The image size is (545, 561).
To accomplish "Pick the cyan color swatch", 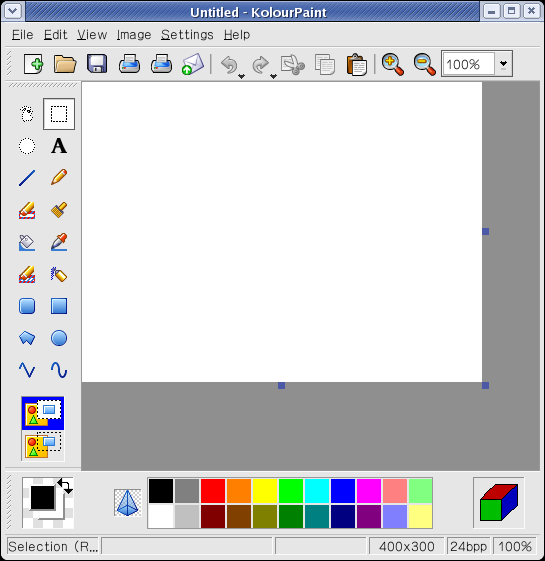I will click(x=317, y=491).
